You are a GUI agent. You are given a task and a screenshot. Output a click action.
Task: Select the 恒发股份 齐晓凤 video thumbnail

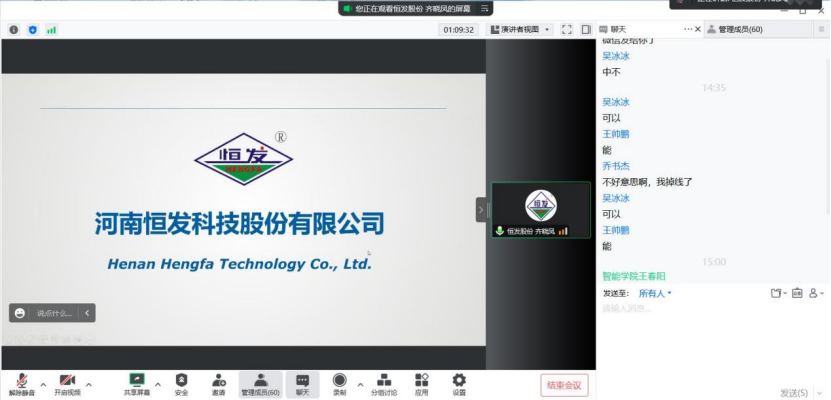point(541,210)
